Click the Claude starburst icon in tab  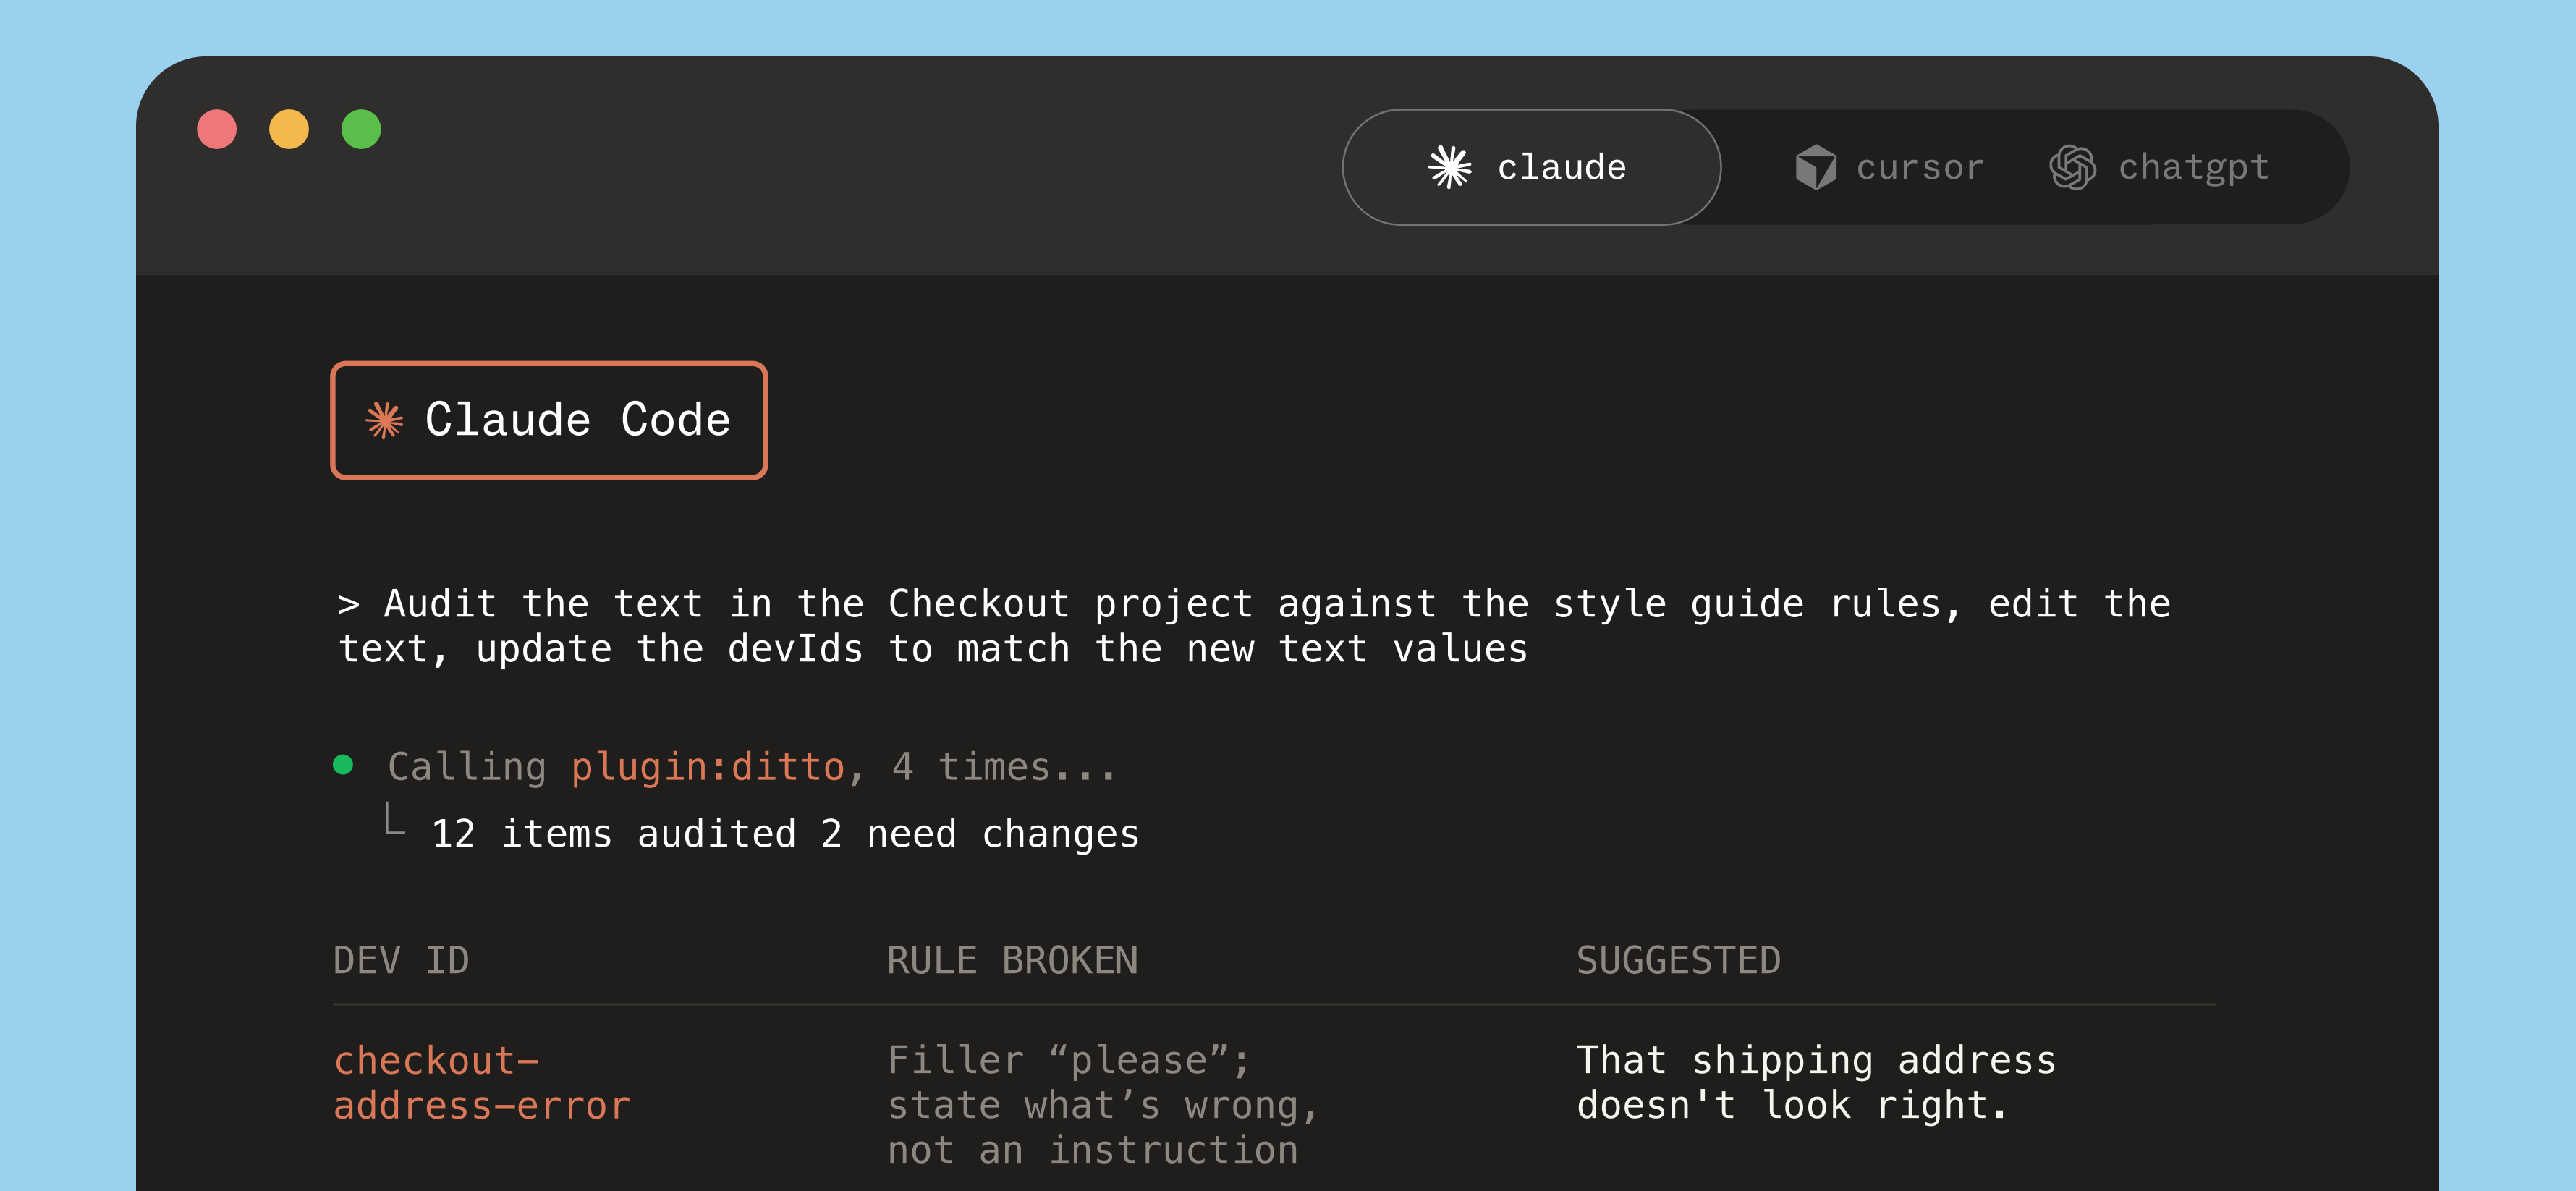tap(1449, 167)
